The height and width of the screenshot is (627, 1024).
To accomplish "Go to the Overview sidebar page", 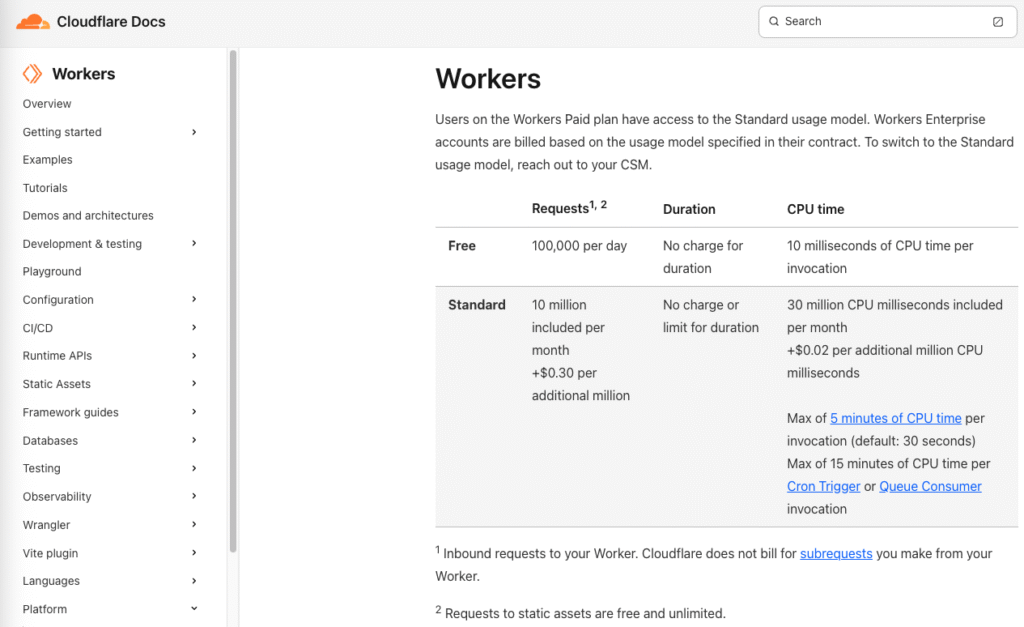I will 47,104.
